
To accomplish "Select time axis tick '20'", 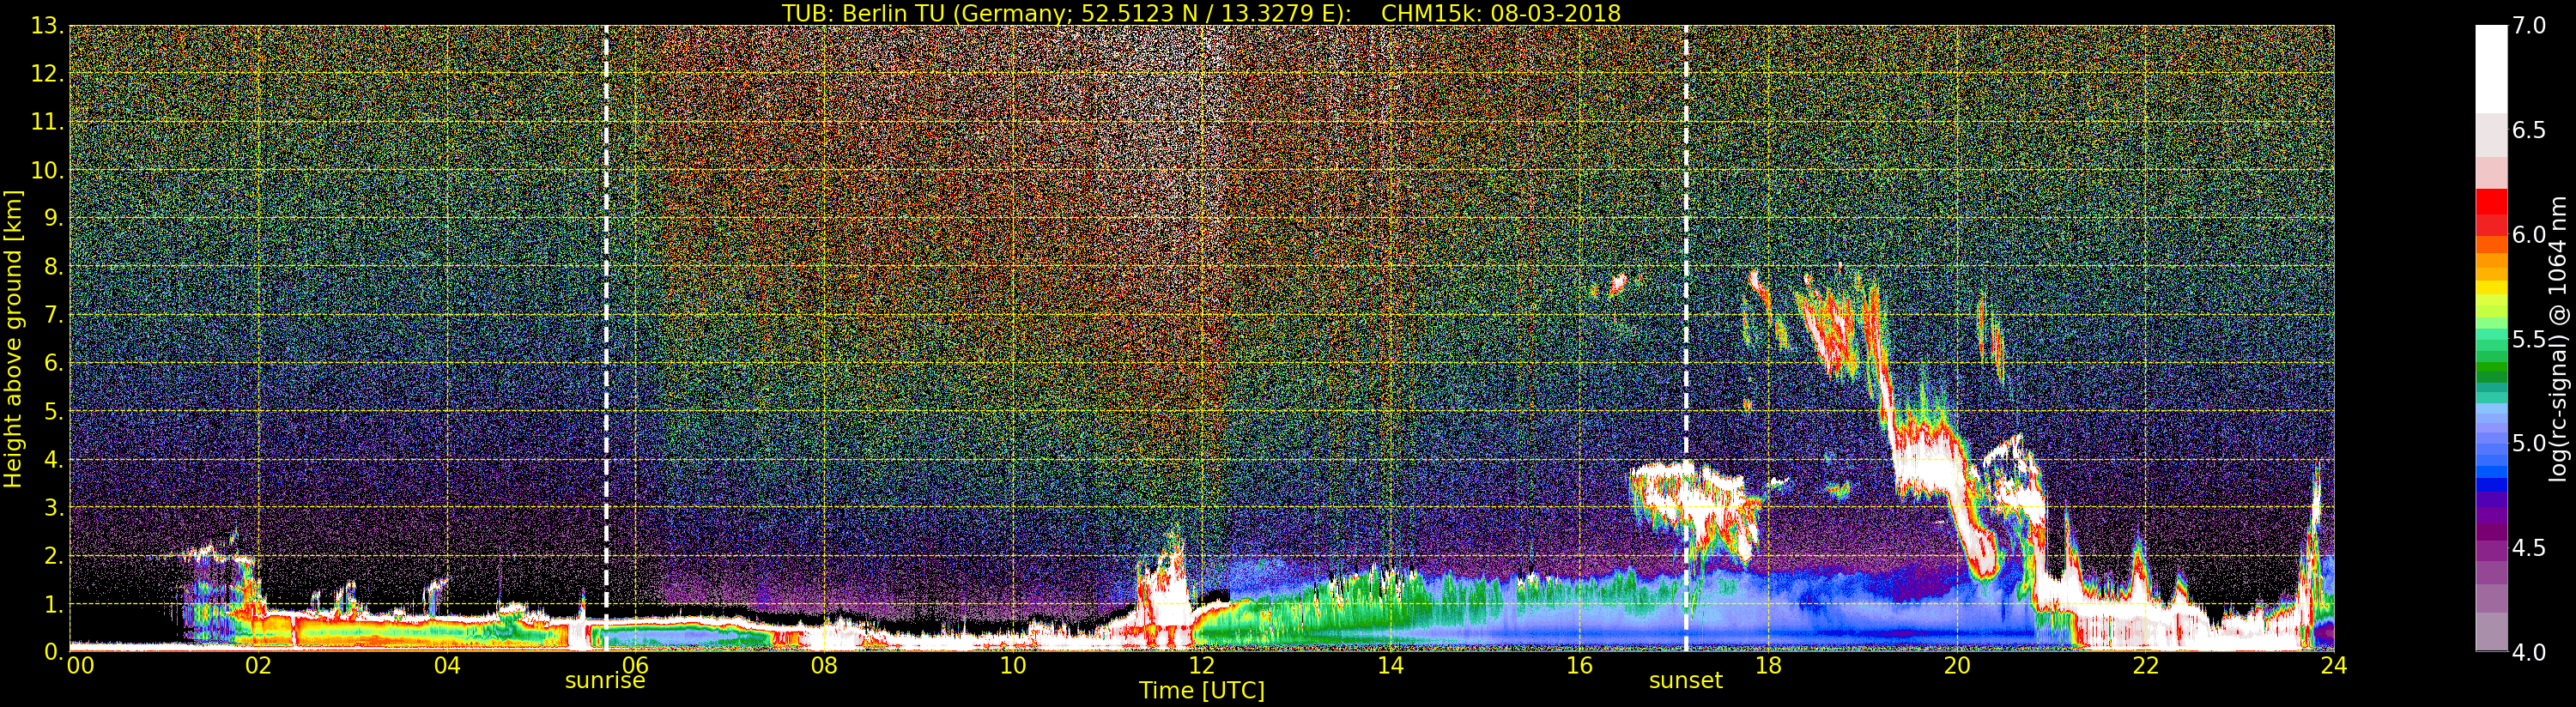I will pyautogui.click(x=1956, y=666).
